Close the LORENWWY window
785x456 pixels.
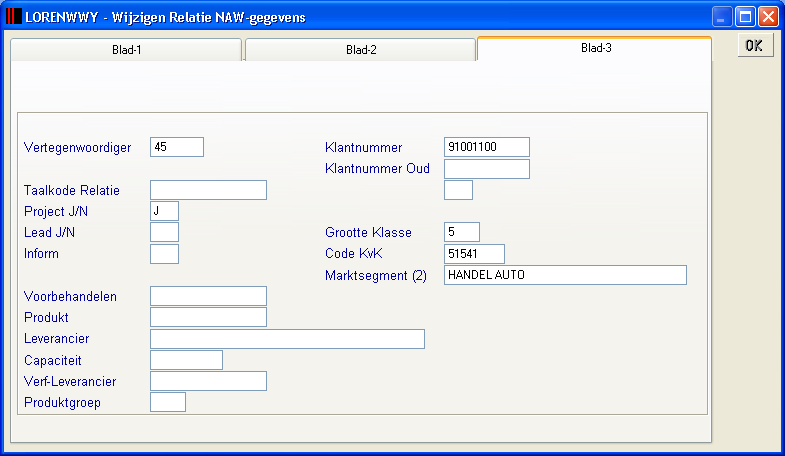[768, 17]
